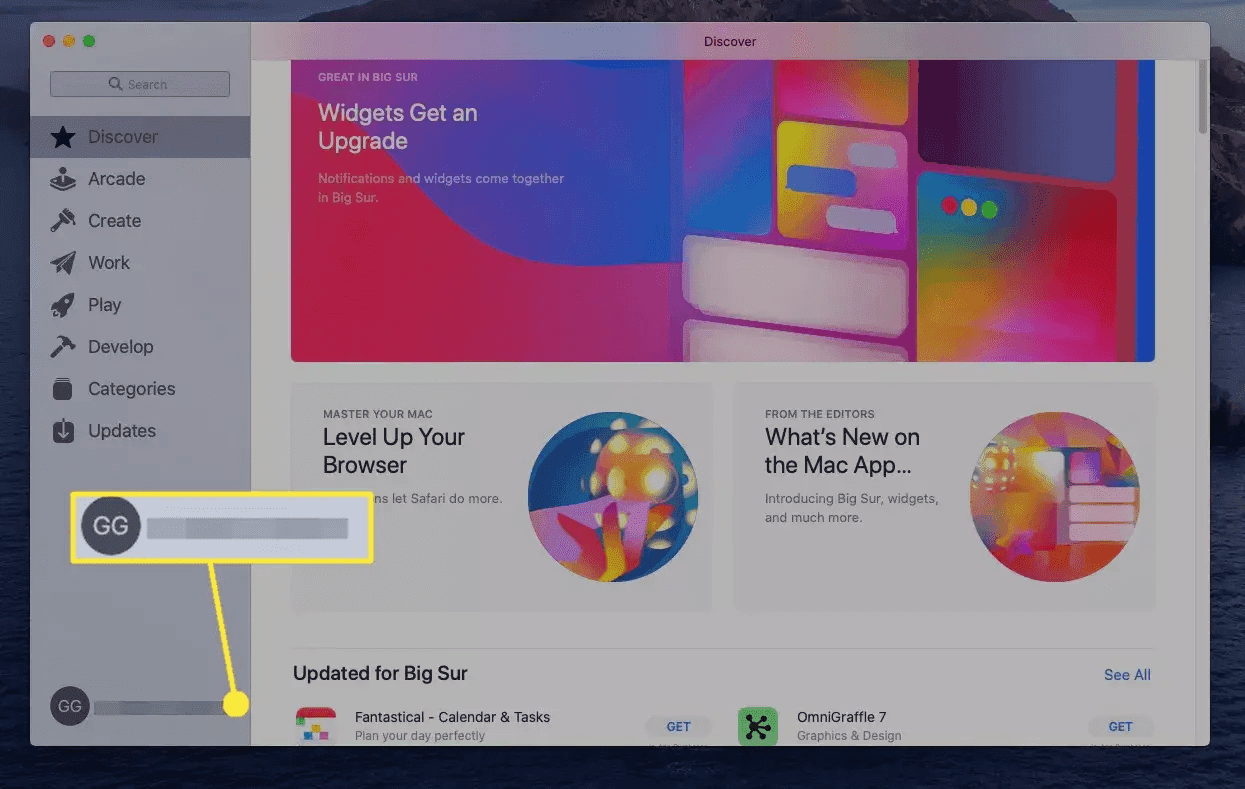Open the Arcade section

[140, 179]
